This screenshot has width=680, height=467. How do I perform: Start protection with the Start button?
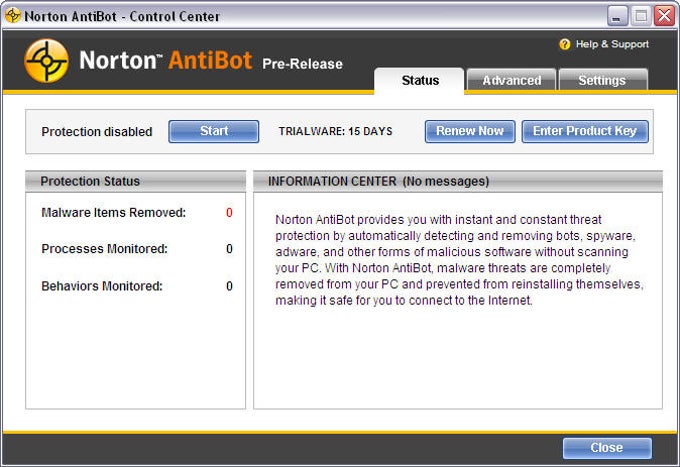tap(214, 131)
